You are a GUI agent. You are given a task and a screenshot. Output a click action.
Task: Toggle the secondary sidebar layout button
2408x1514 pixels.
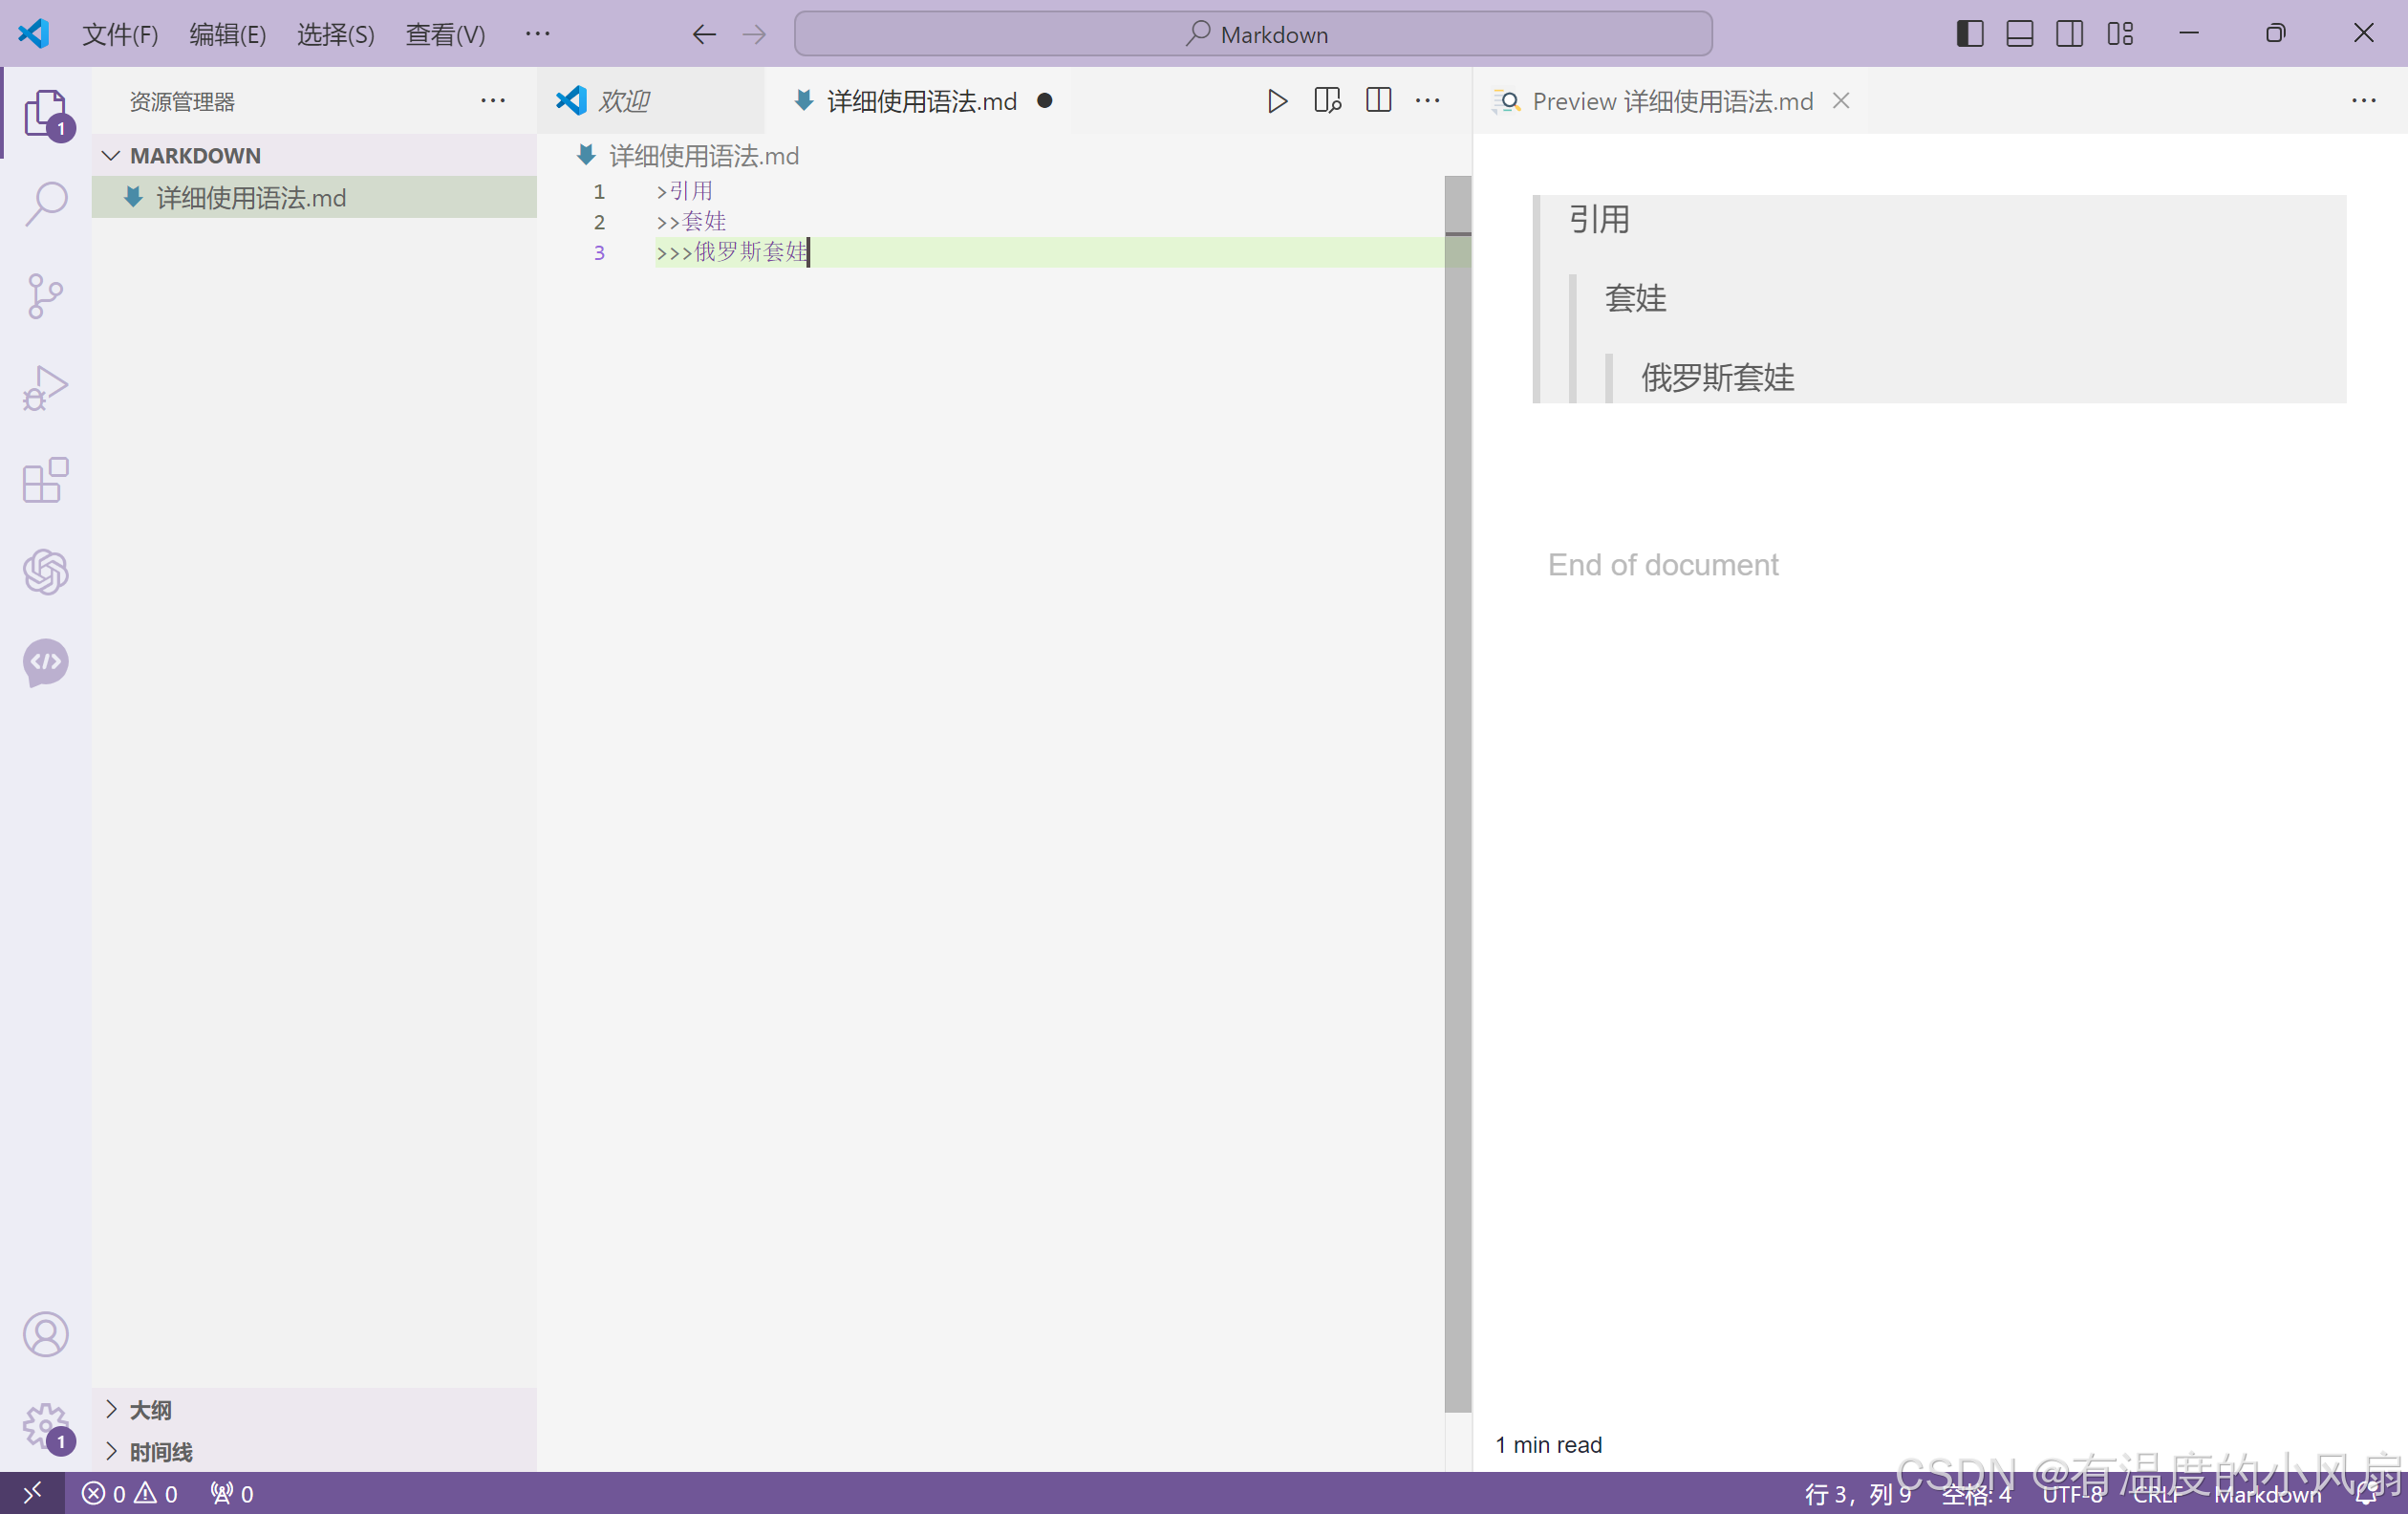pos(2069,34)
